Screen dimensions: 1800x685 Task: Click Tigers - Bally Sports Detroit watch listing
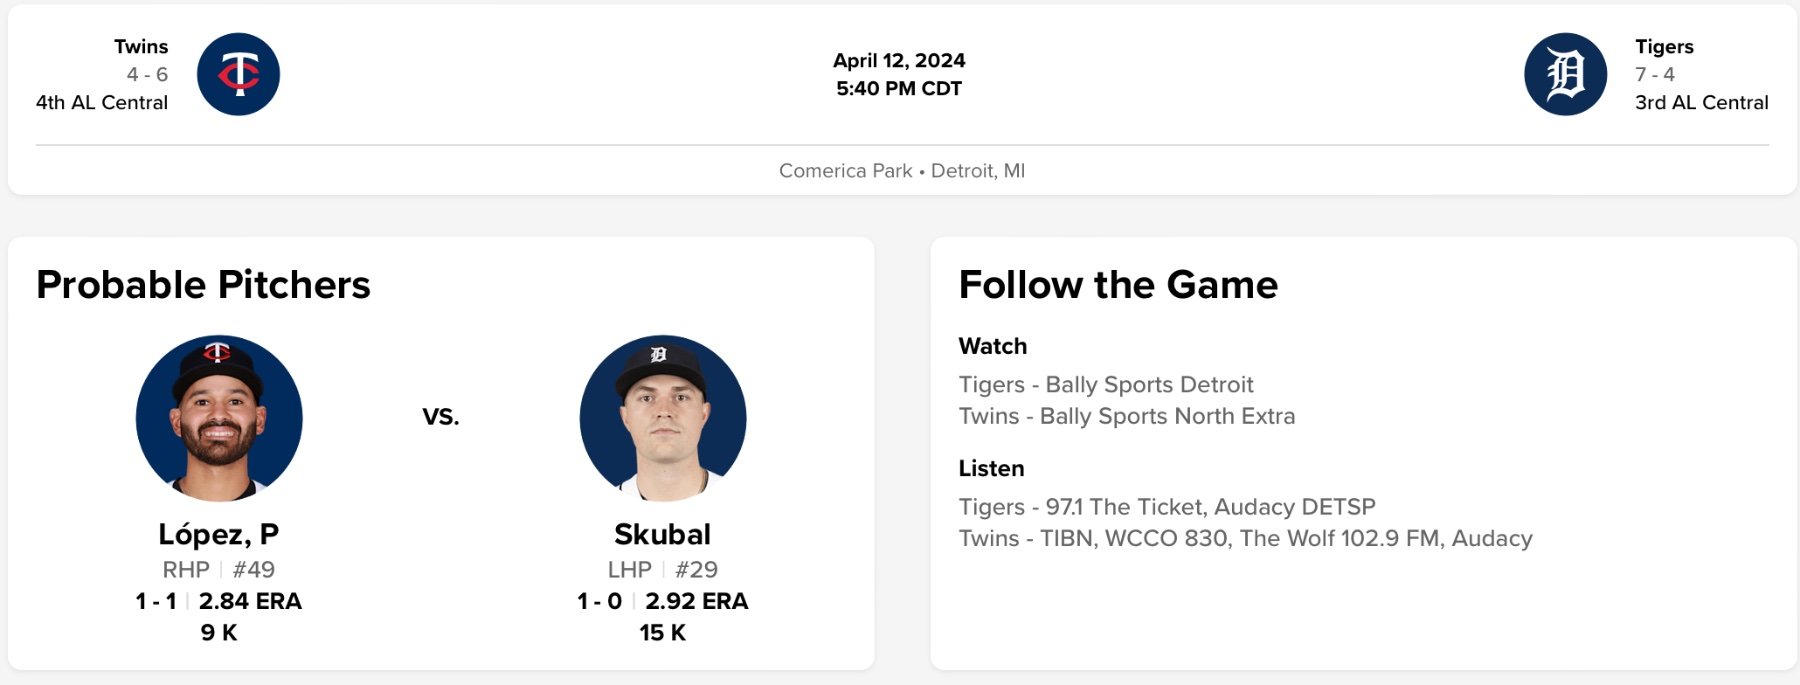pyautogui.click(x=1105, y=385)
